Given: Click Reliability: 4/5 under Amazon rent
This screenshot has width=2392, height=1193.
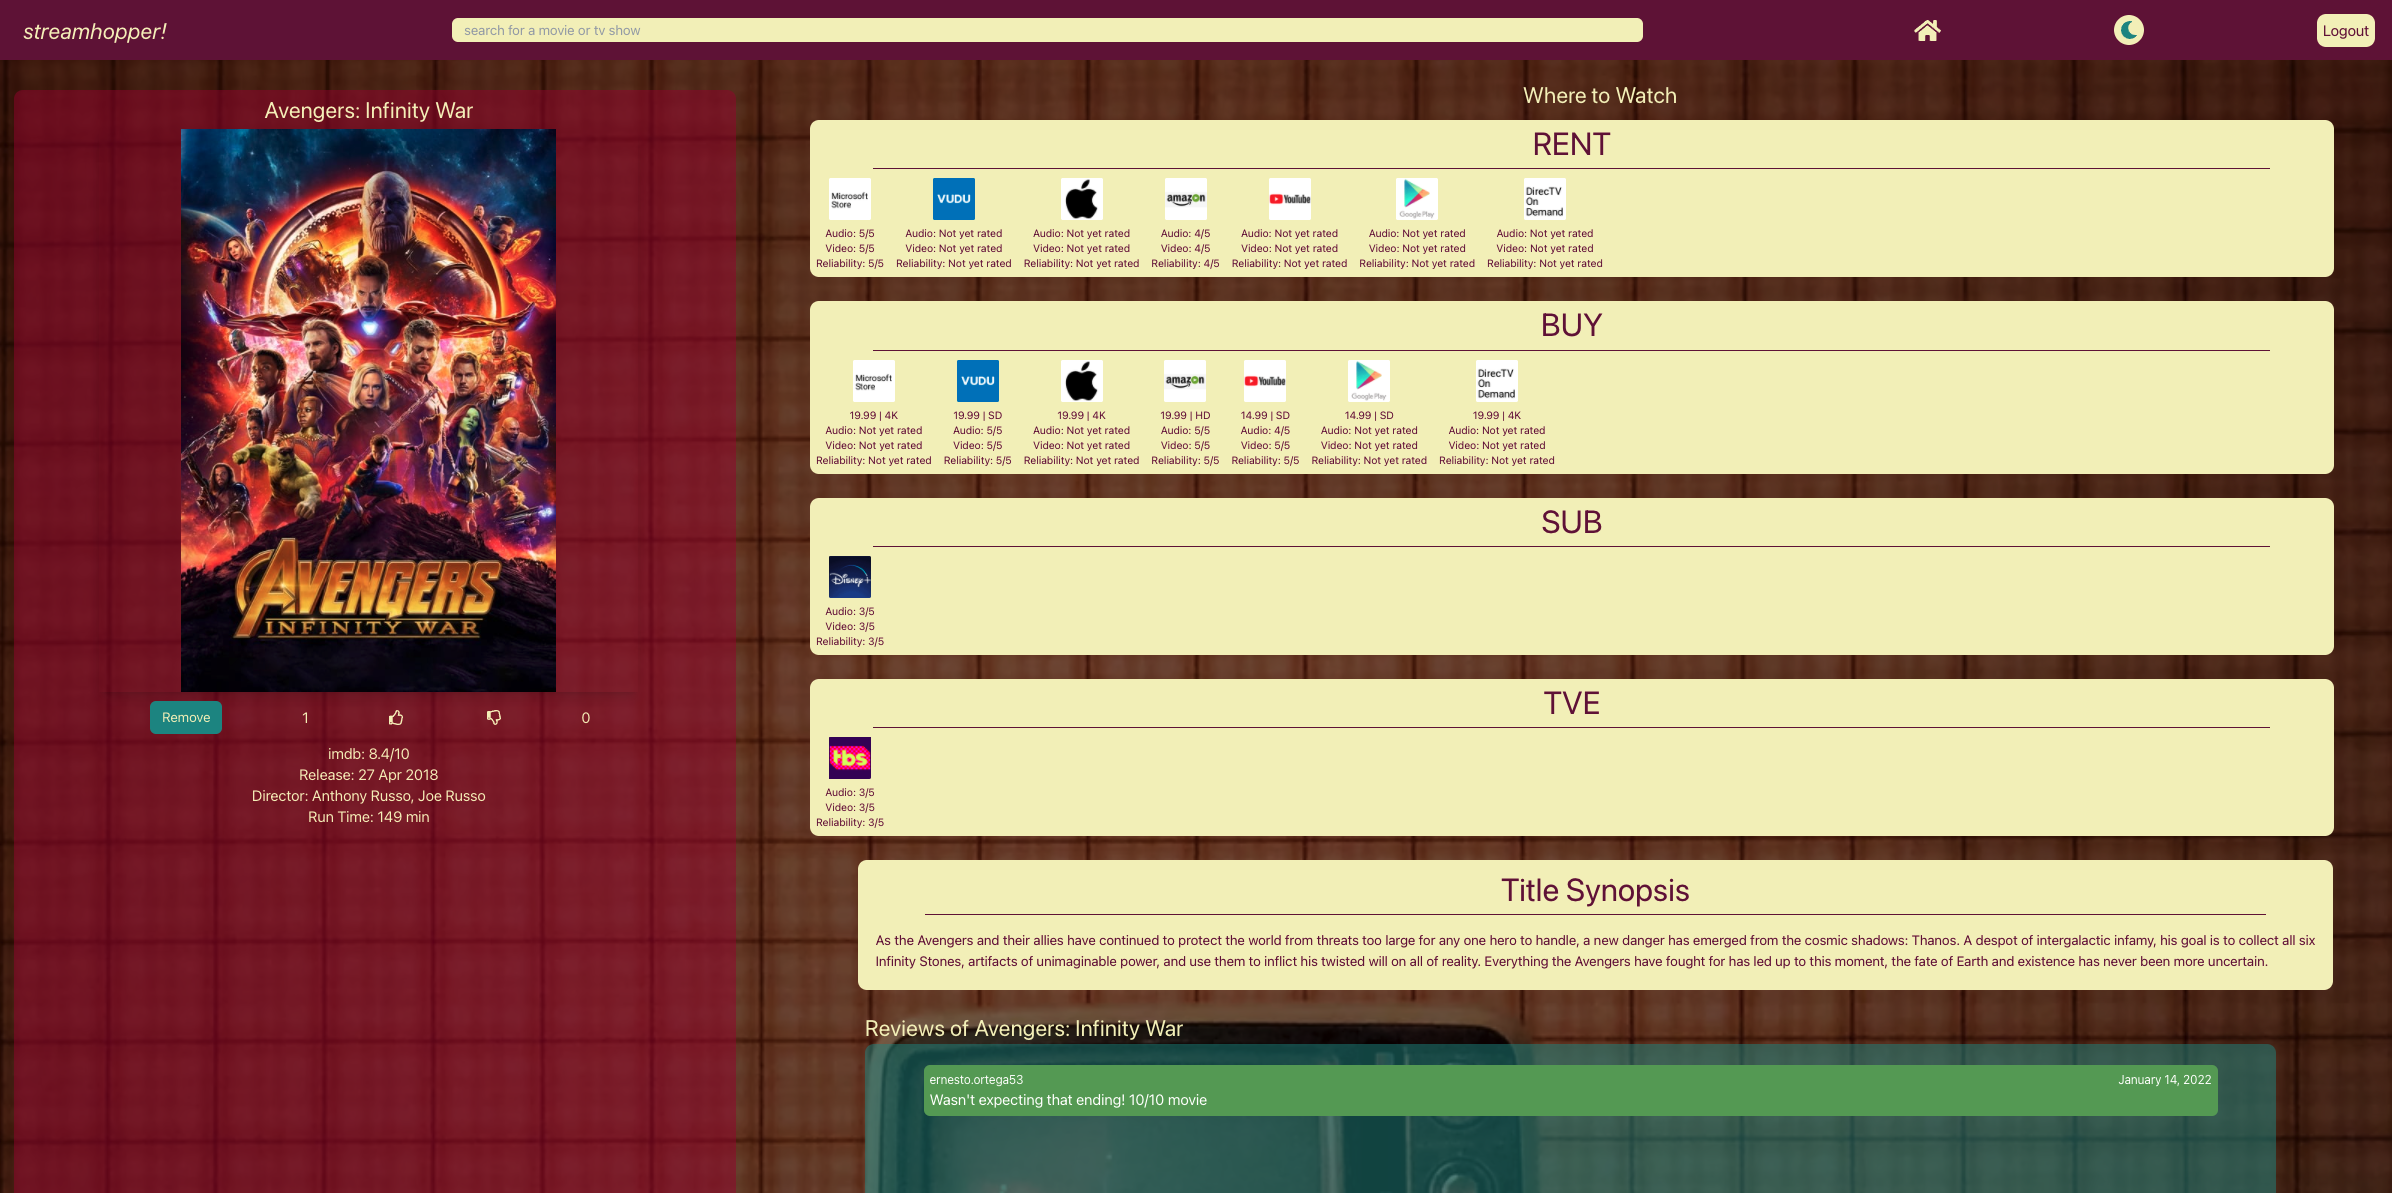Looking at the screenshot, I should click(1185, 263).
